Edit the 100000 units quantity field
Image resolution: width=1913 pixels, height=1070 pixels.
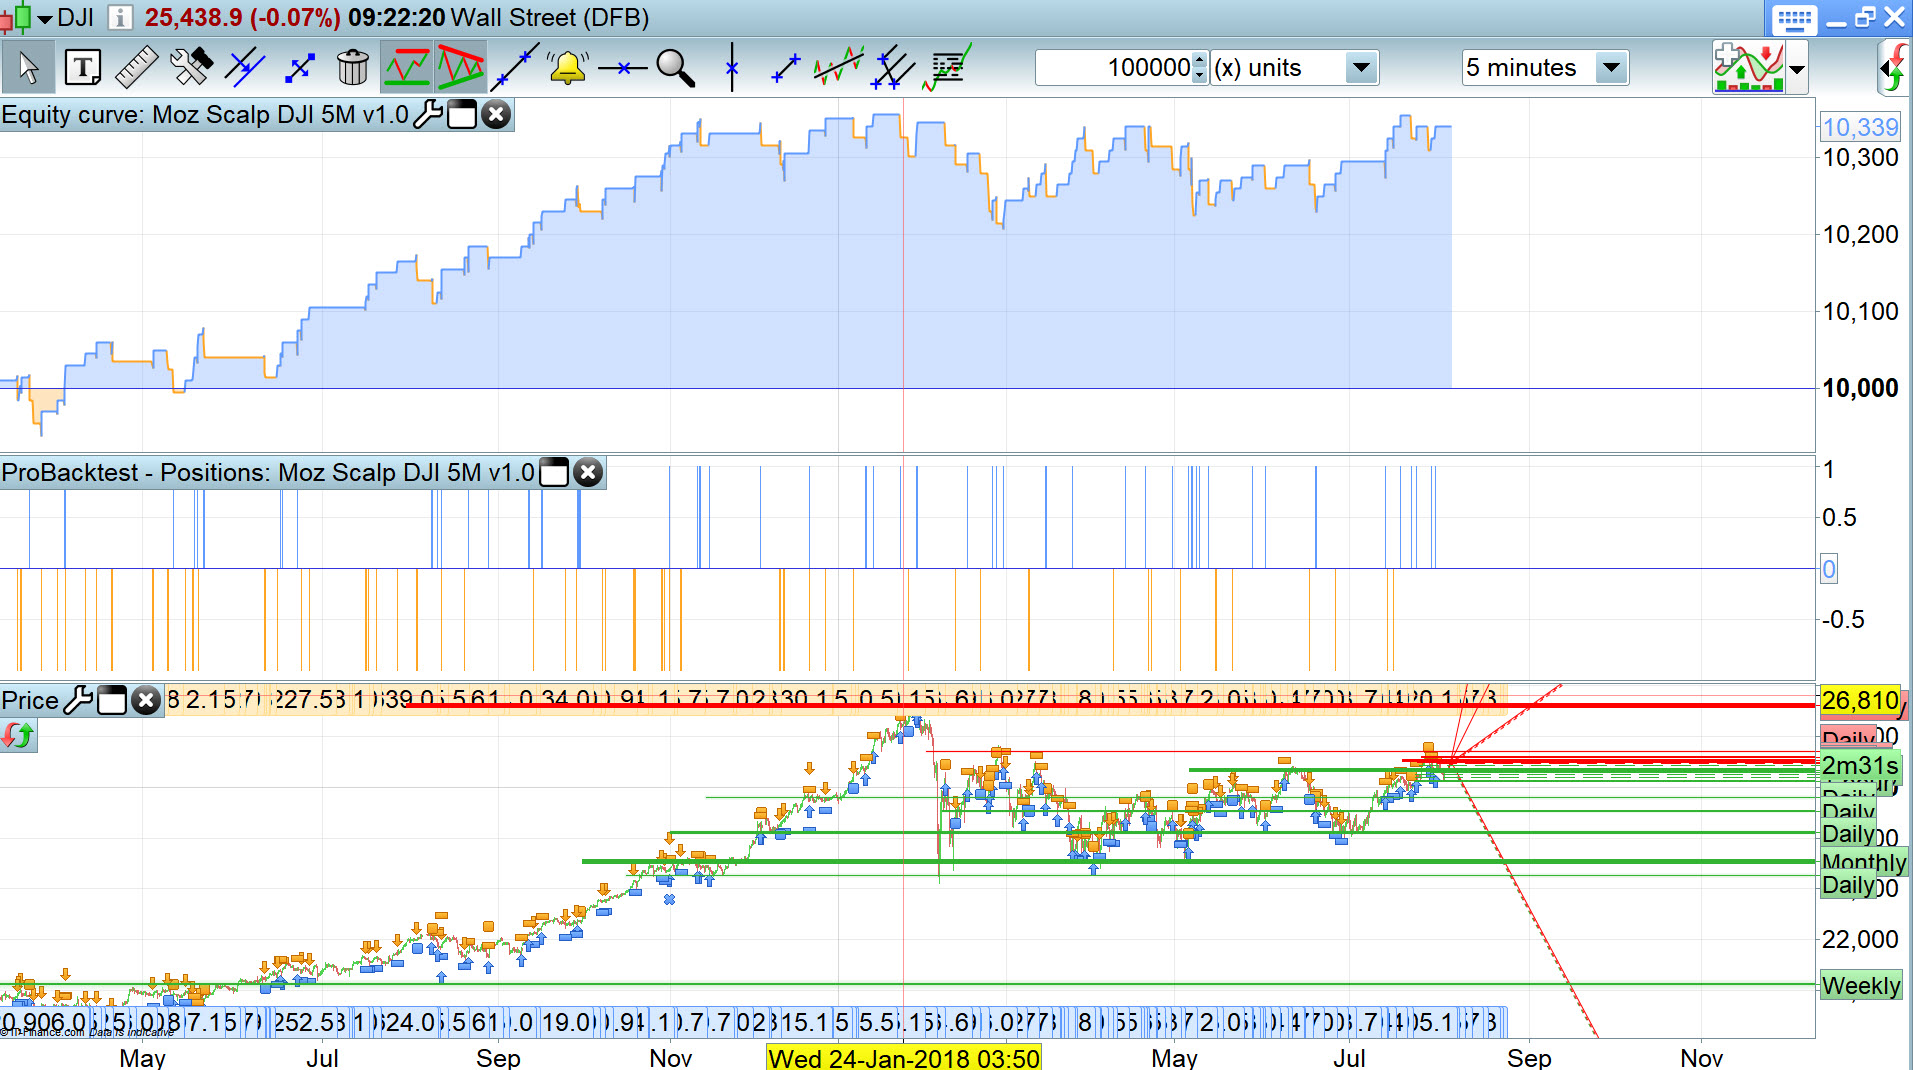click(1114, 68)
